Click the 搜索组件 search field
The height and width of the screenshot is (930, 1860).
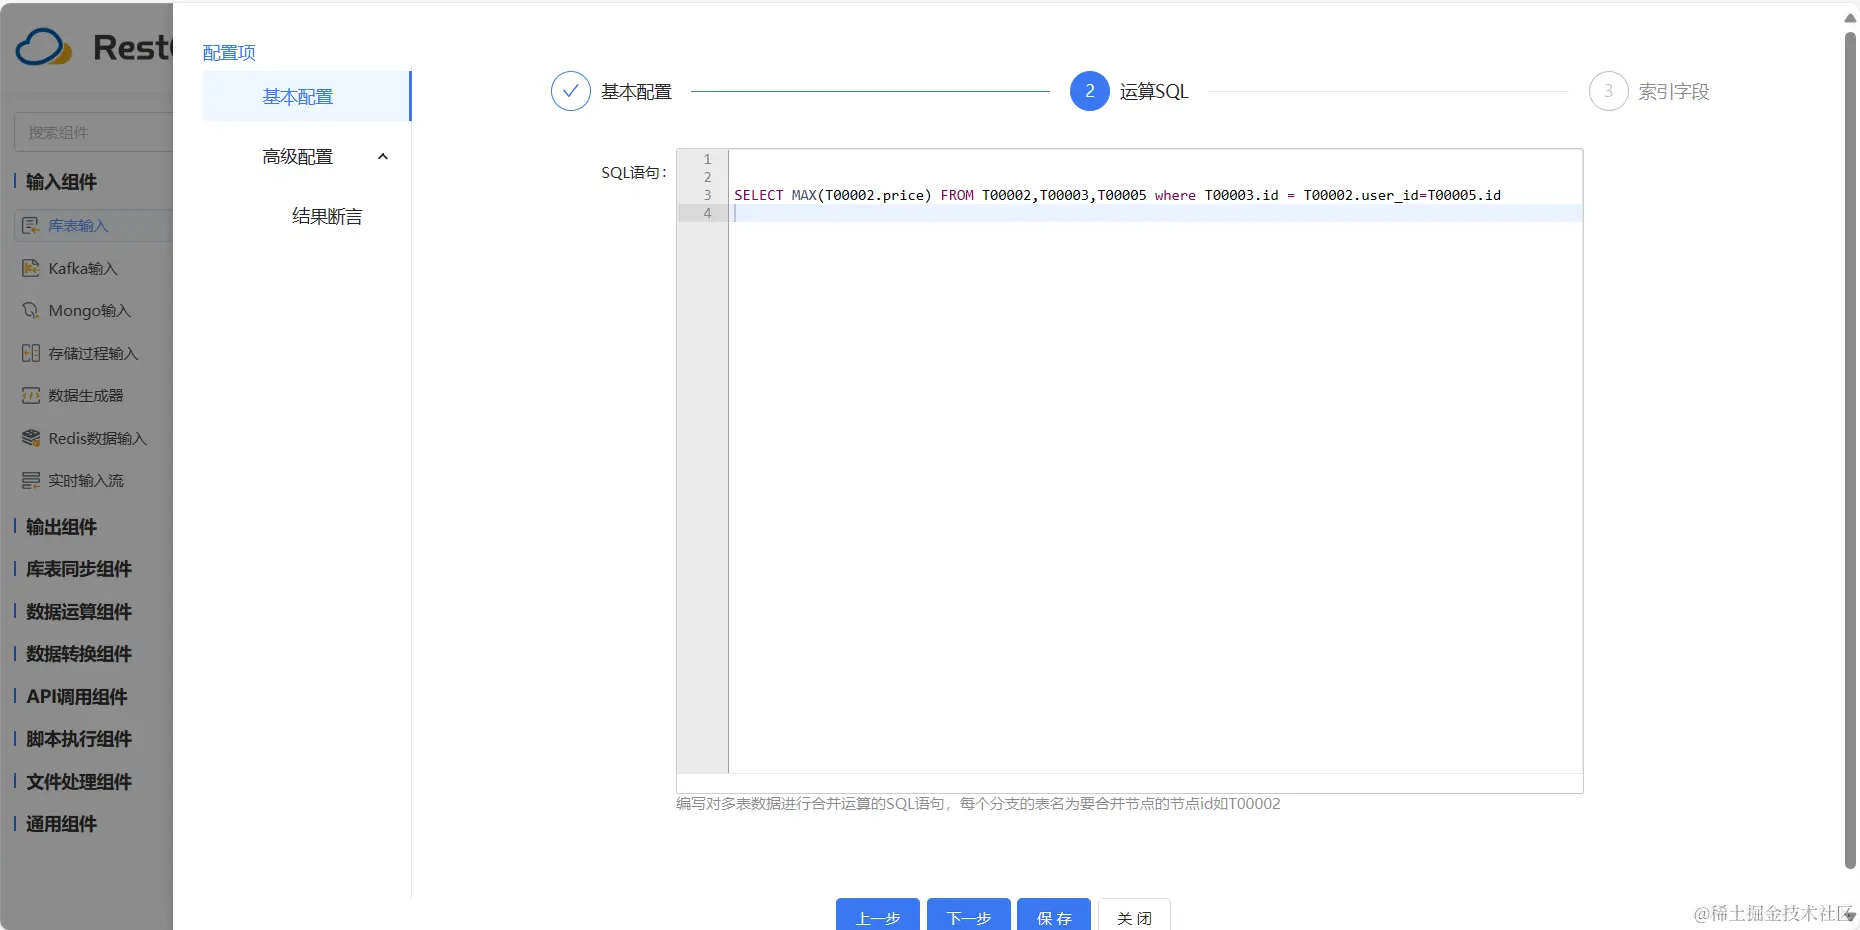(x=93, y=132)
